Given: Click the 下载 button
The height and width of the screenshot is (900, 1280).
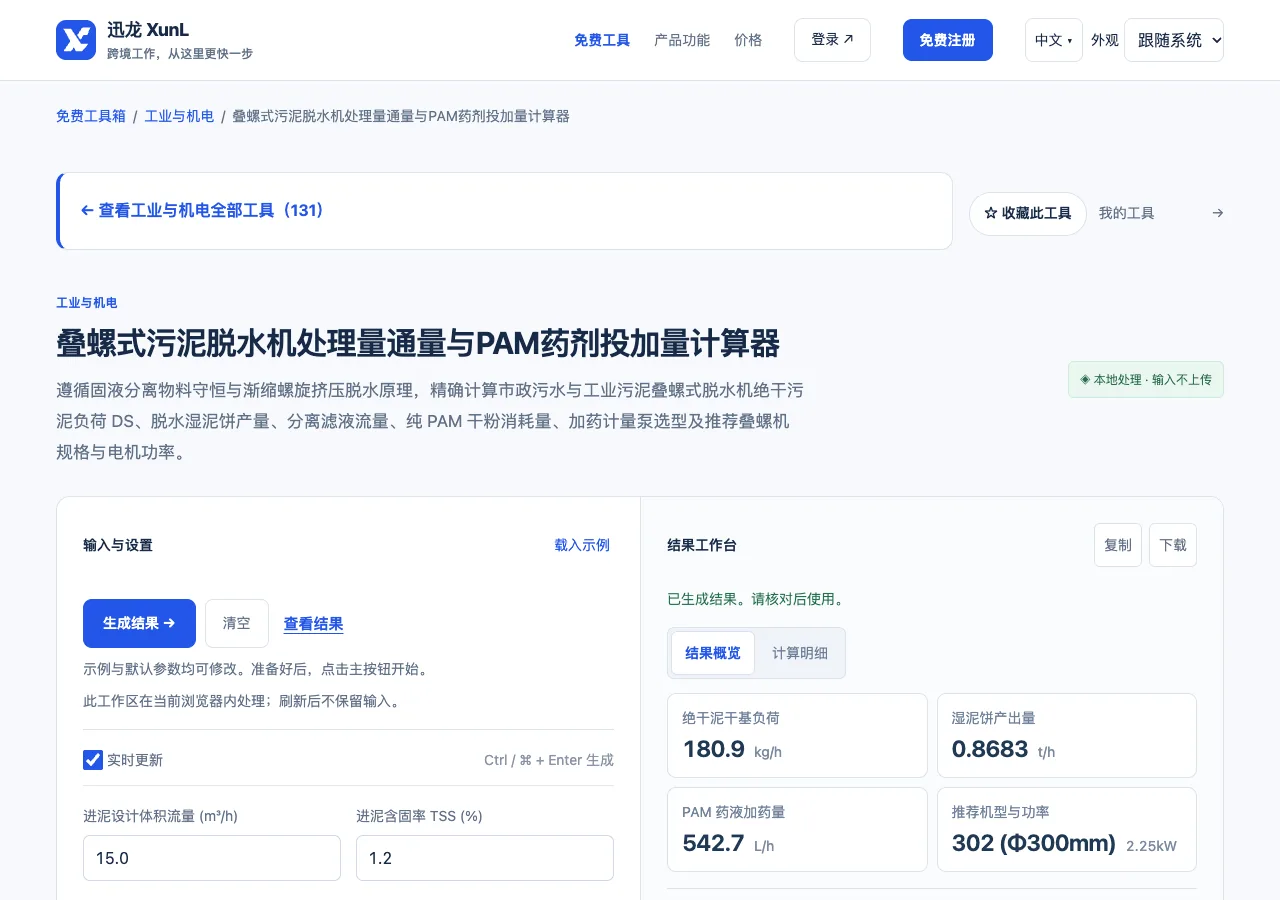Looking at the screenshot, I should pos(1173,545).
